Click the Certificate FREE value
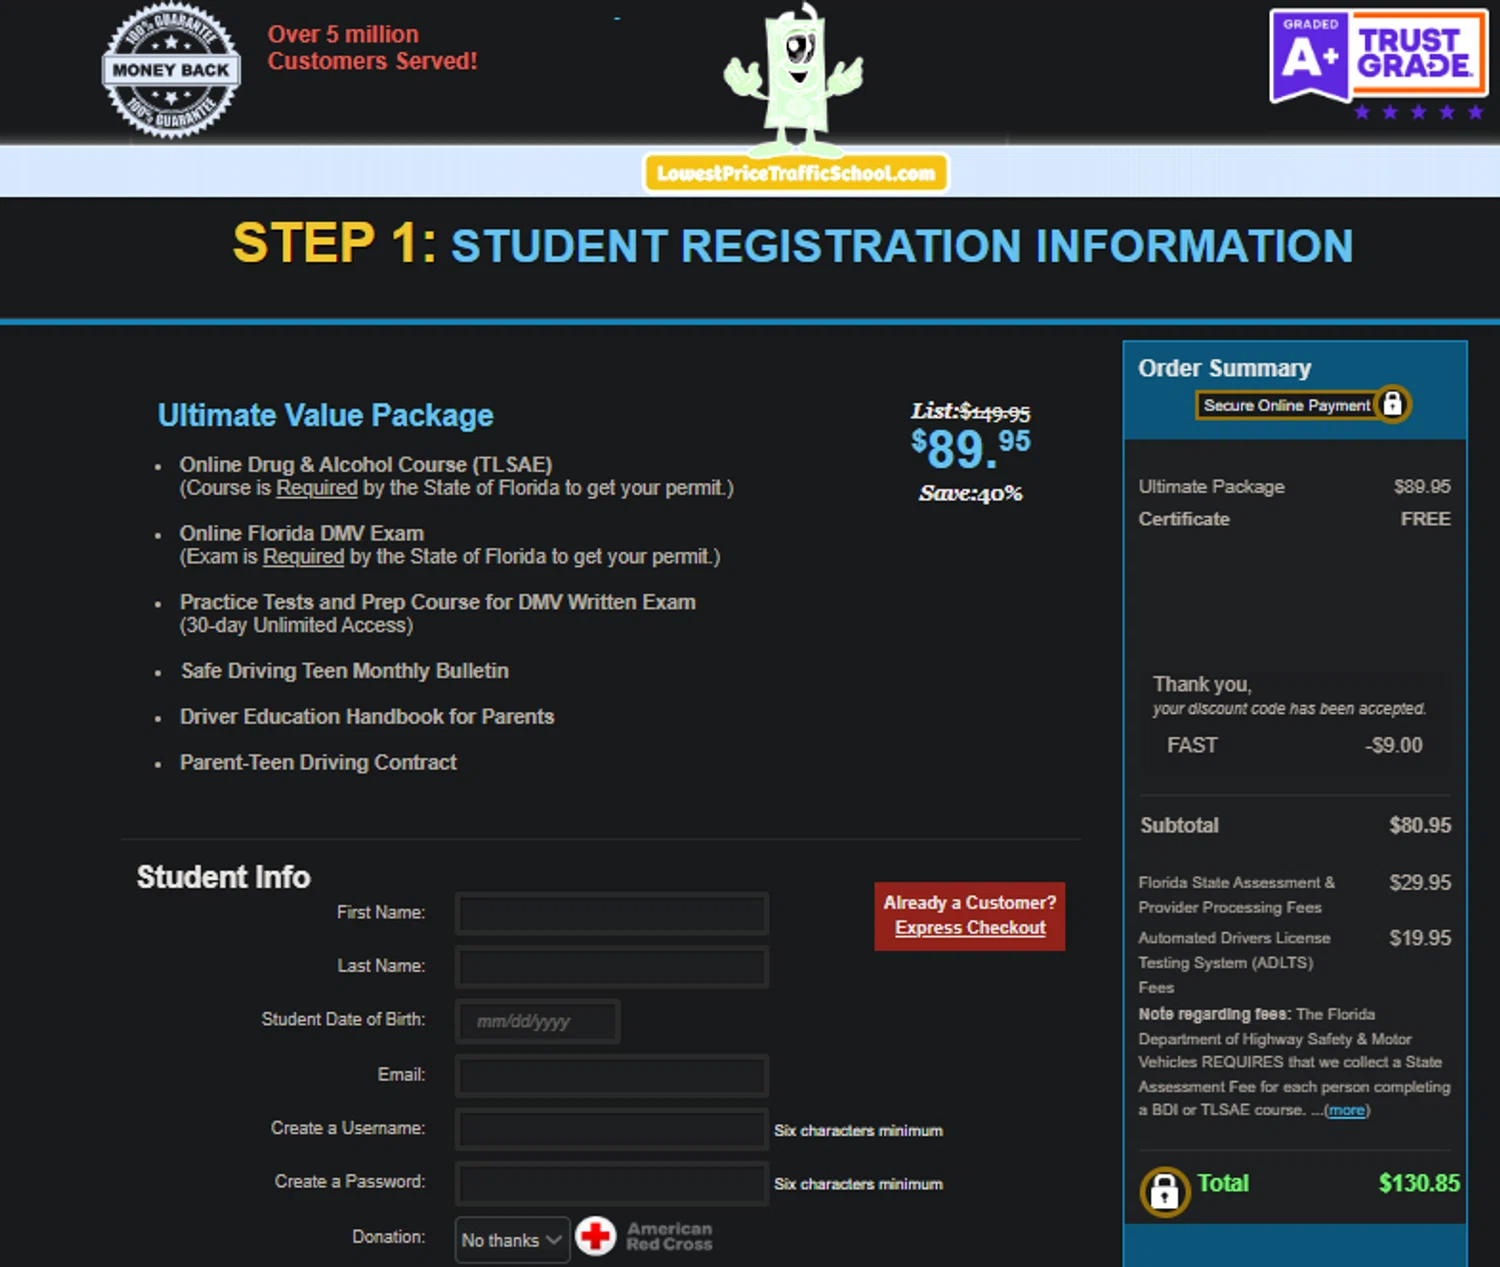Image resolution: width=1500 pixels, height=1267 pixels. (1425, 519)
